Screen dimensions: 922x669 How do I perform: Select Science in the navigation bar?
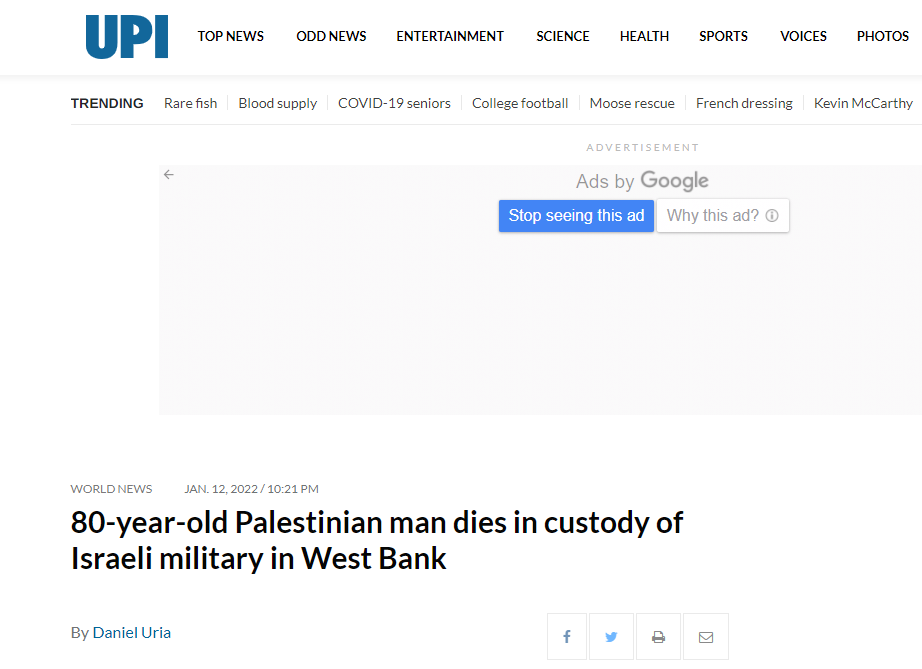[563, 36]
